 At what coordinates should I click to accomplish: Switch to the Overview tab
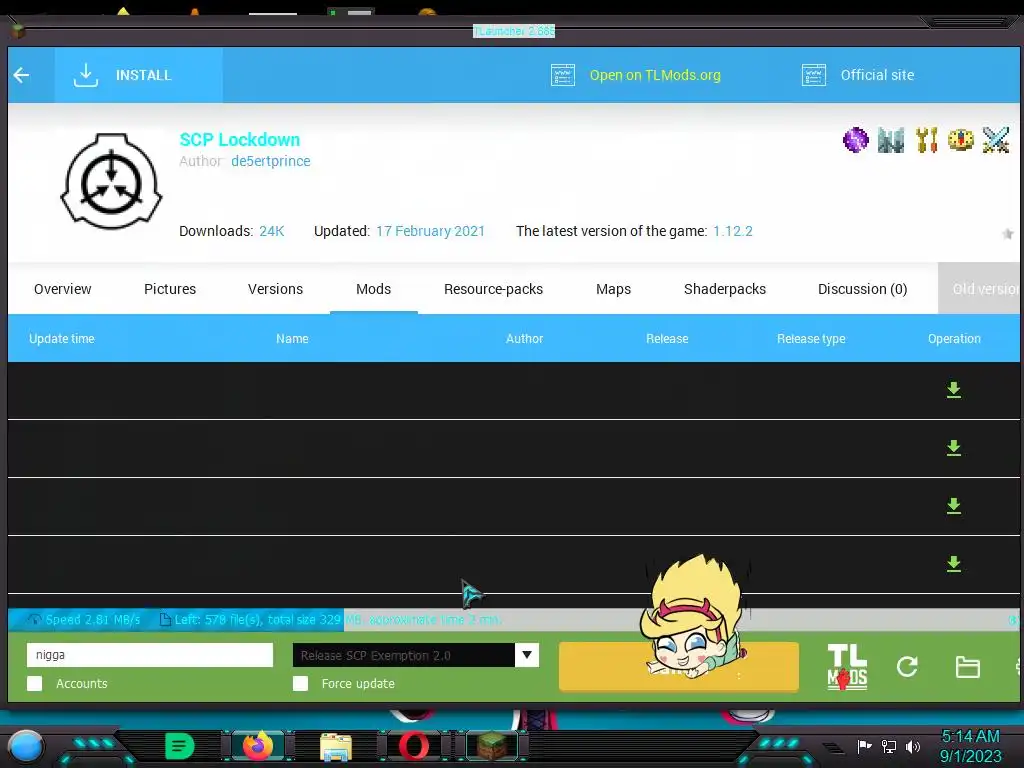point(63,289)
